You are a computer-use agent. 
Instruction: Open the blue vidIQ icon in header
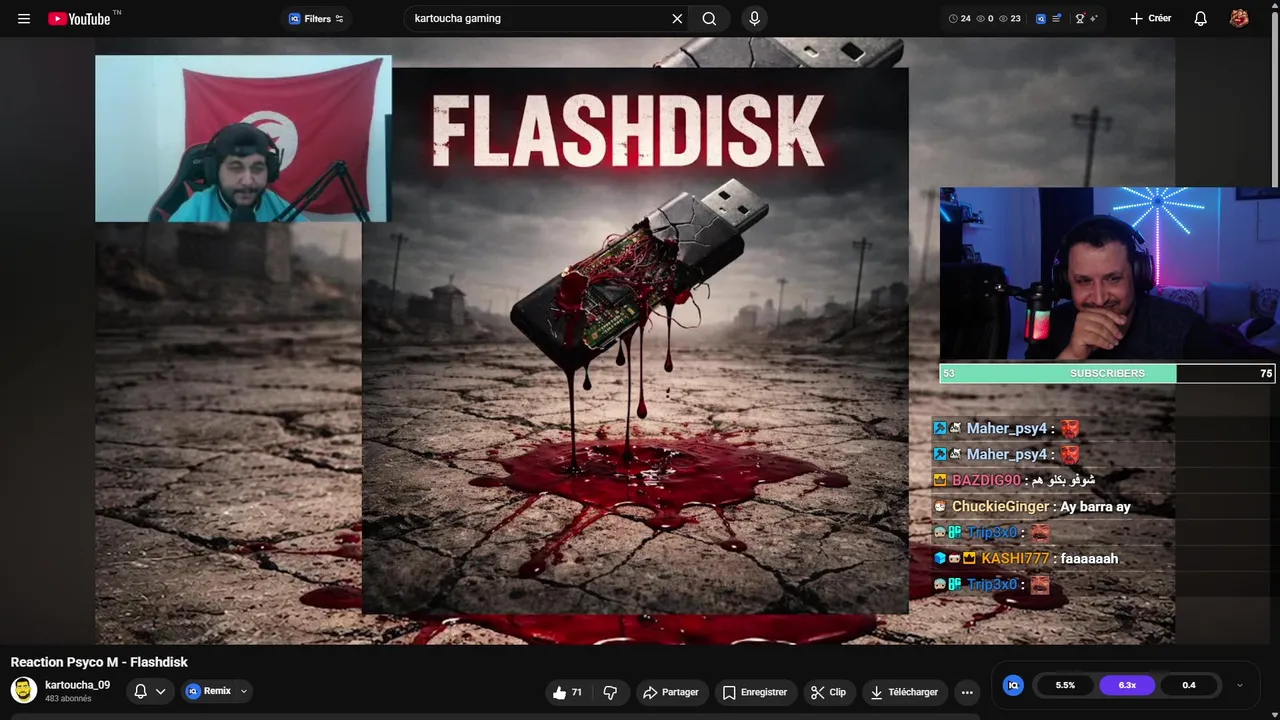click(x=1041, y=19)
